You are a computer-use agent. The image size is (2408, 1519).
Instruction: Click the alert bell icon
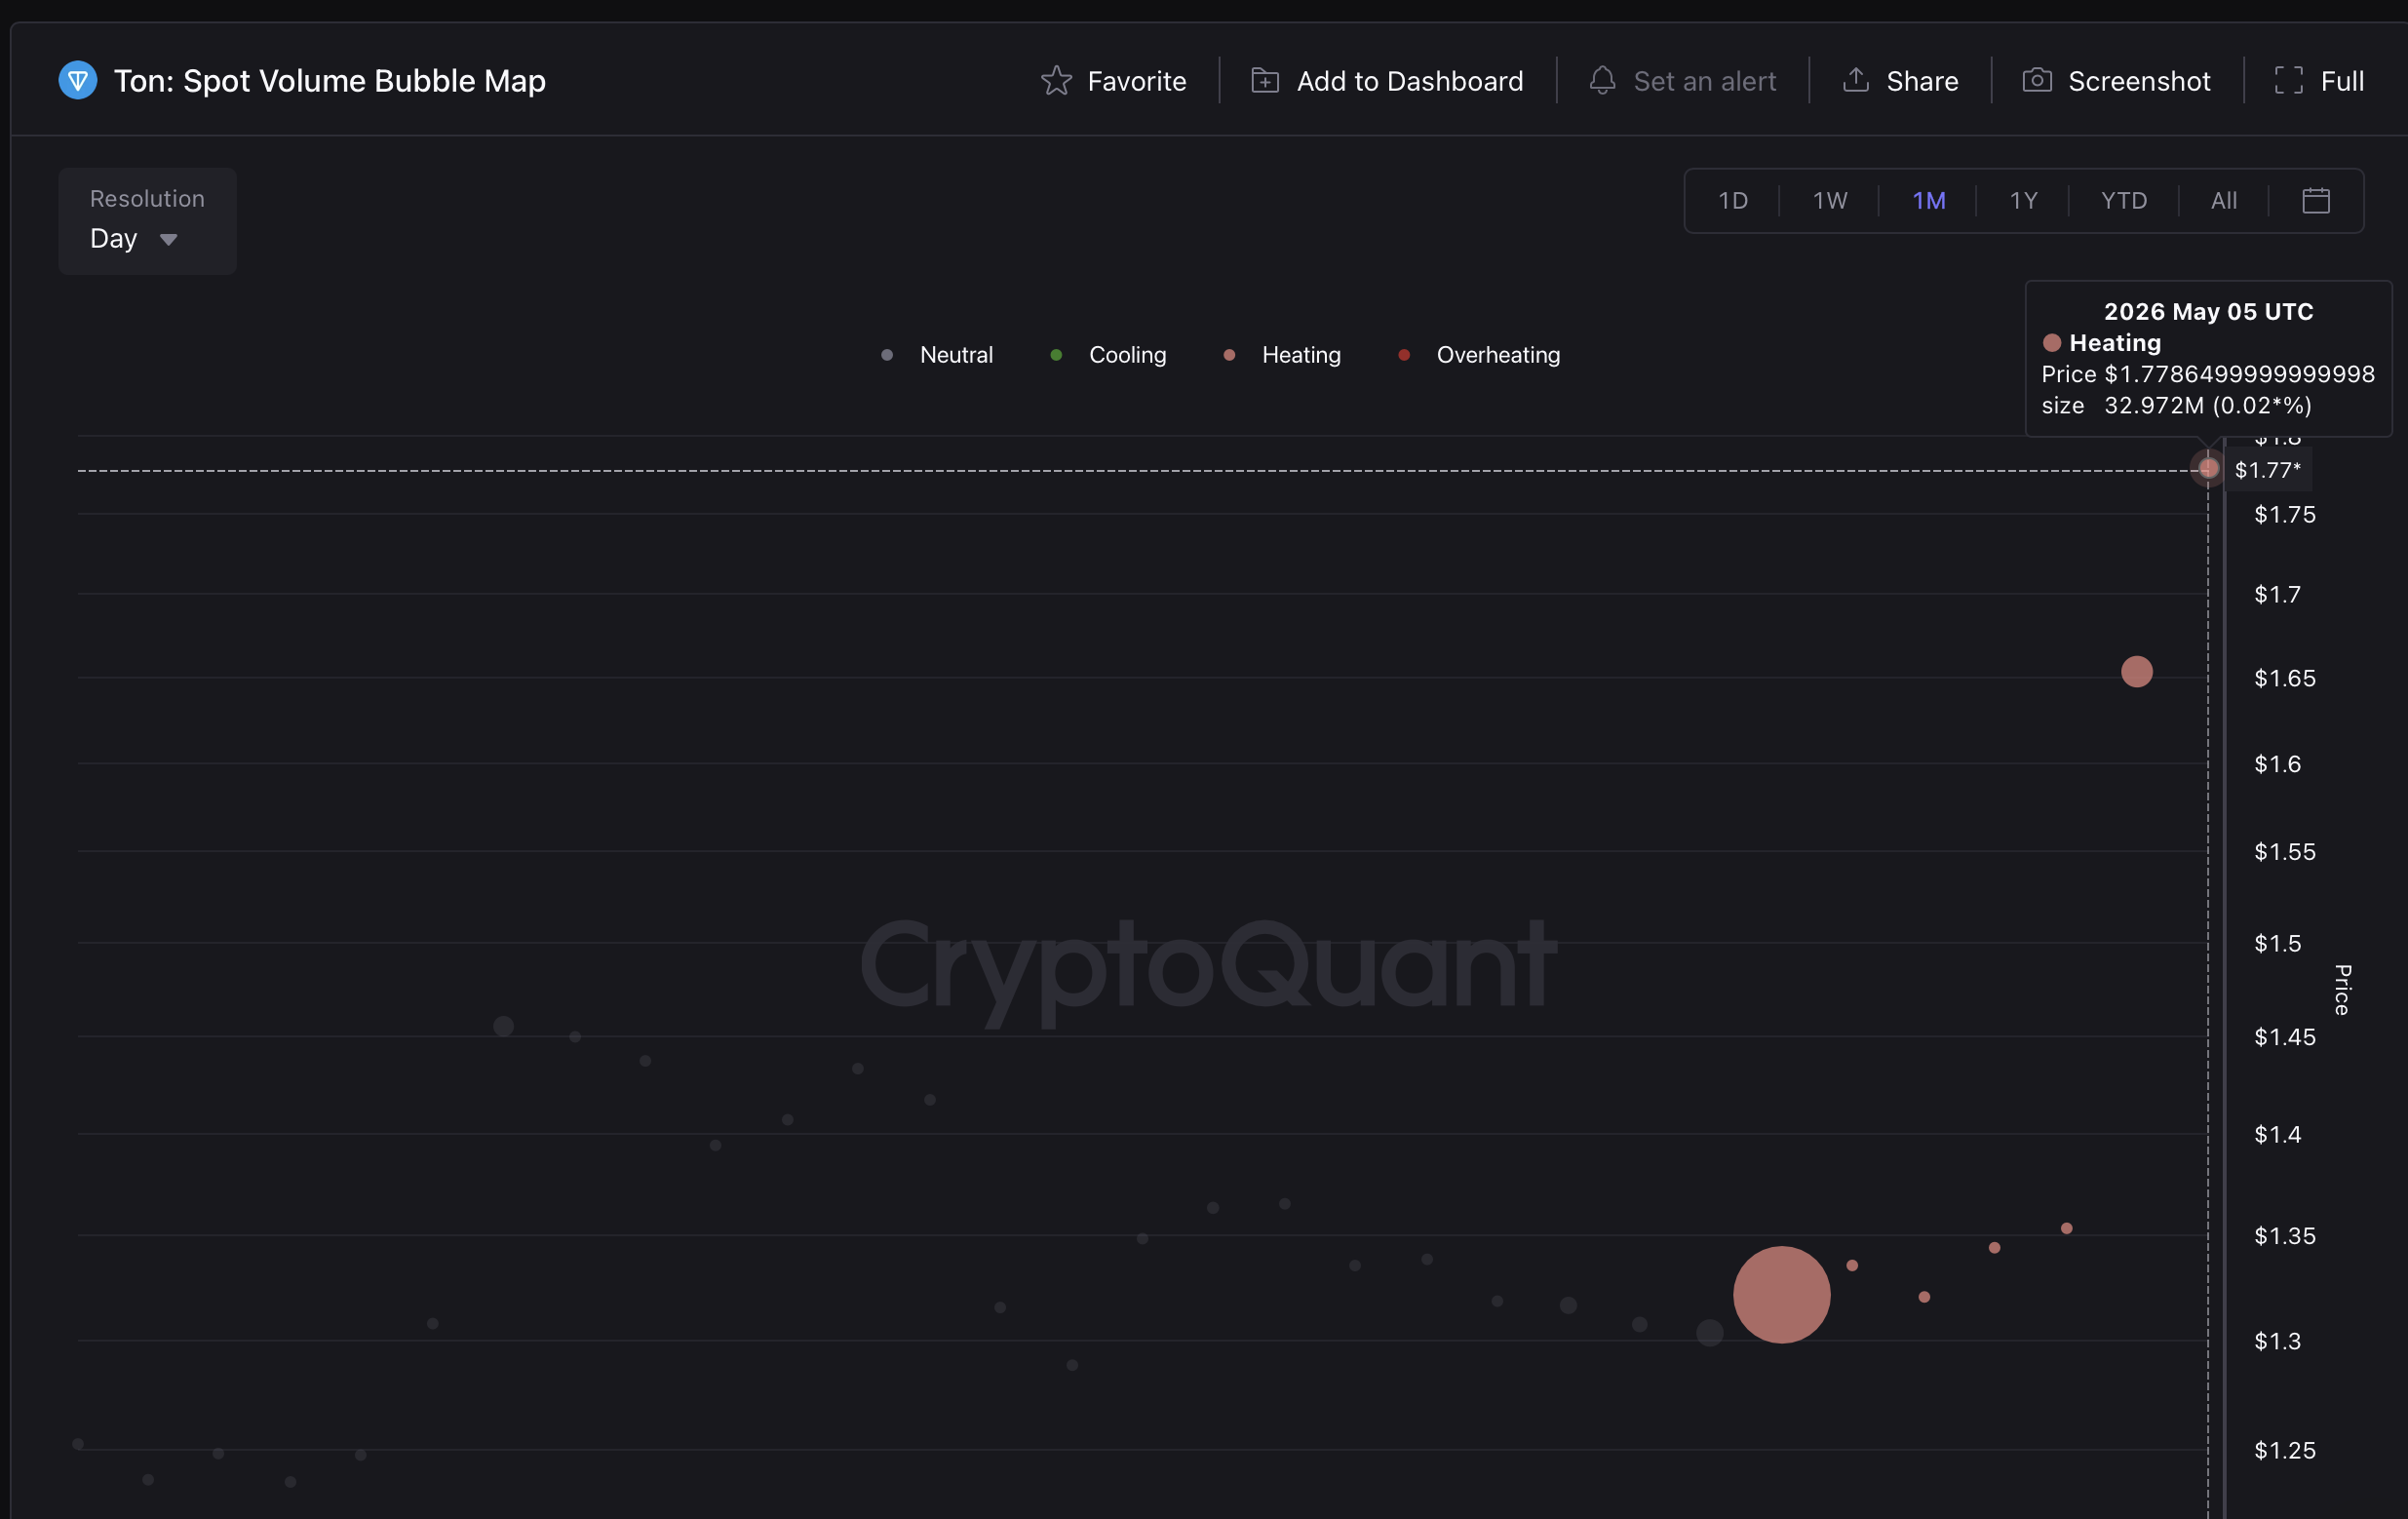(1602, 80)
